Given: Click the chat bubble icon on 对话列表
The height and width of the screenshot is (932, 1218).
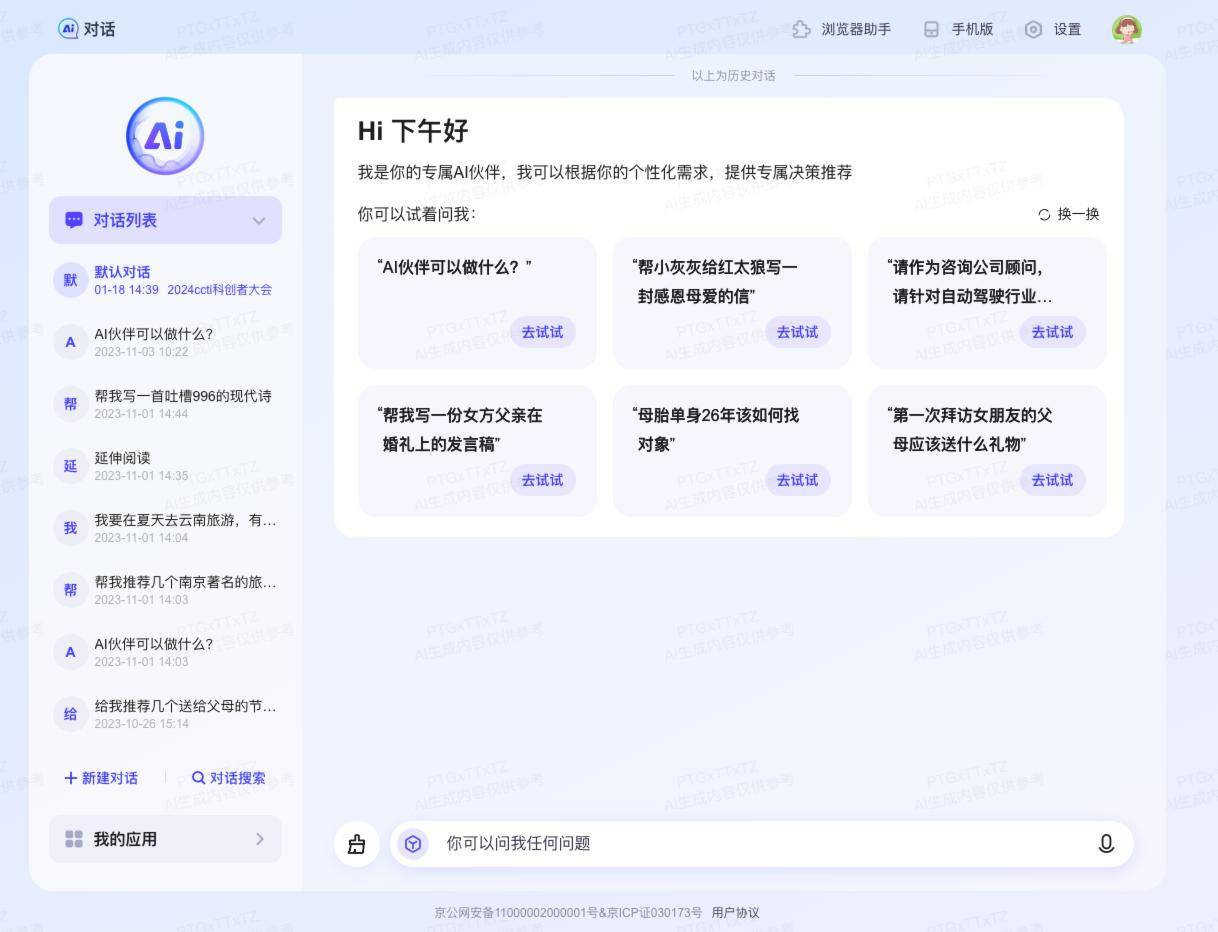Looking at the screenshot, I should [73, 220].
